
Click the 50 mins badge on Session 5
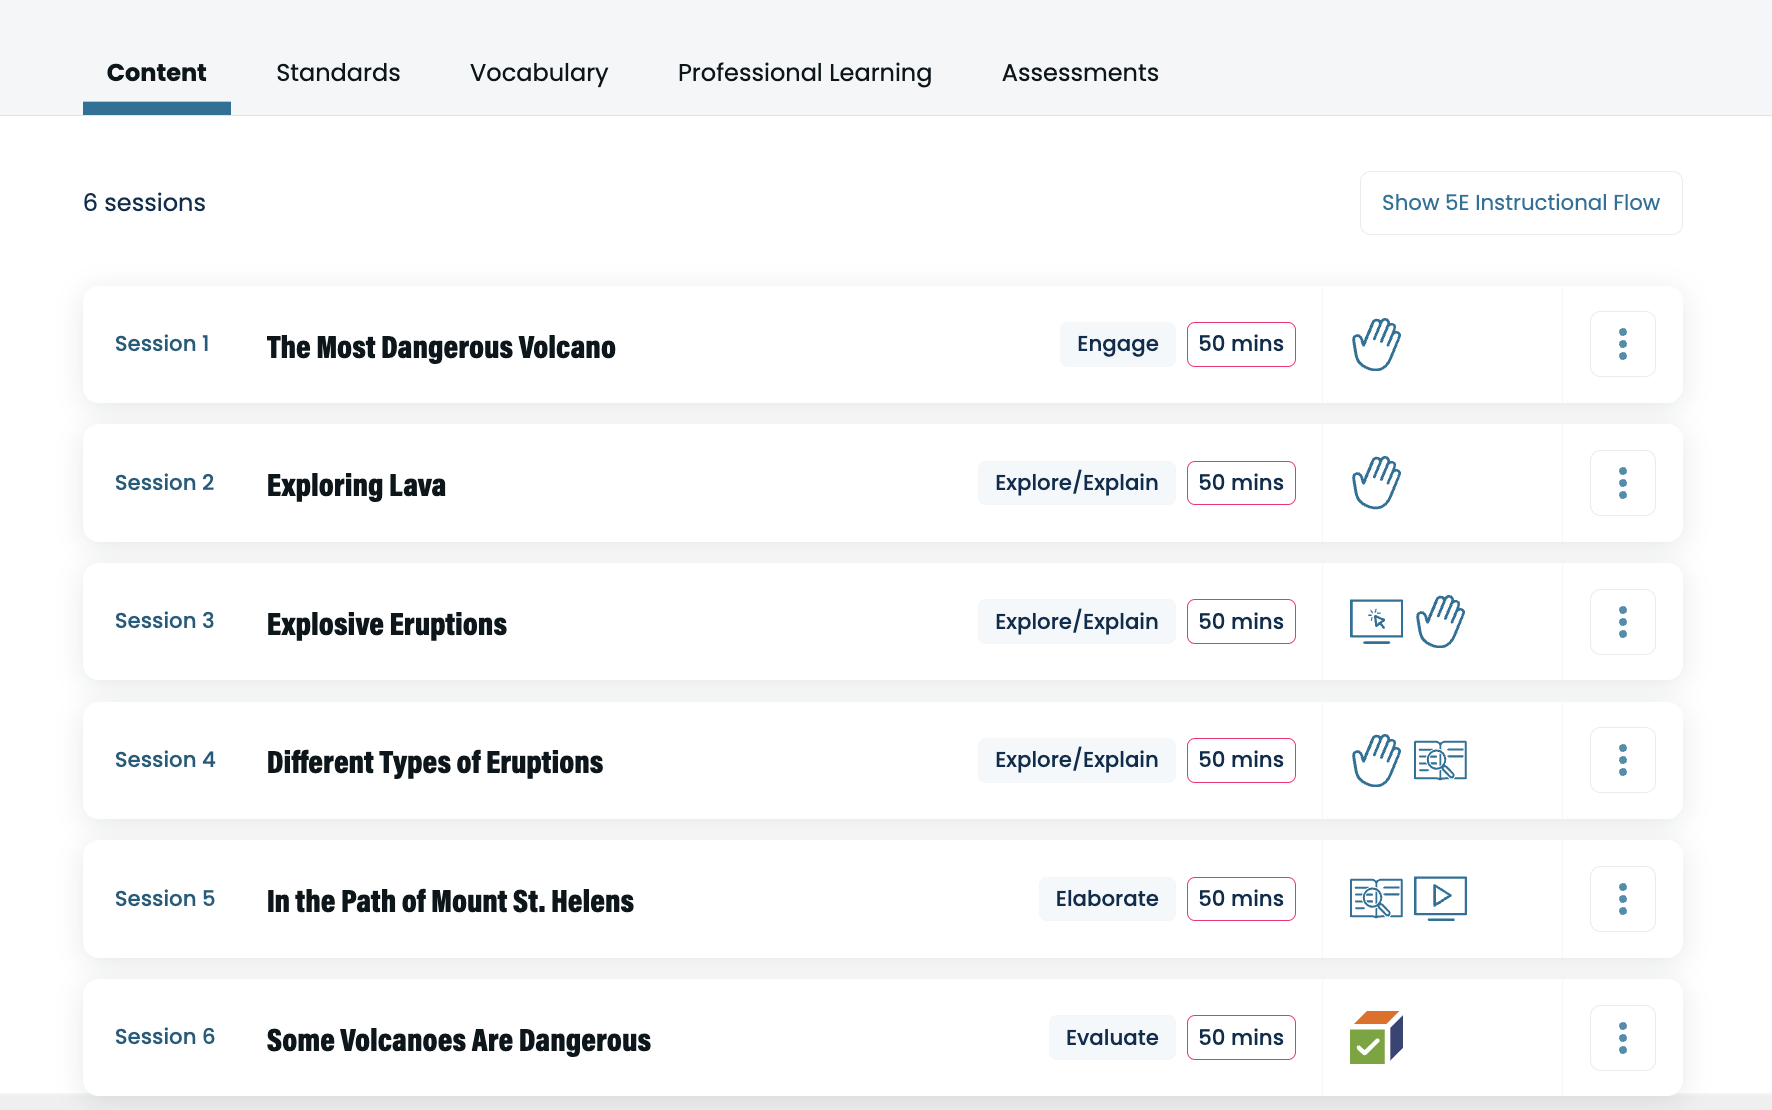point(1241,899)
